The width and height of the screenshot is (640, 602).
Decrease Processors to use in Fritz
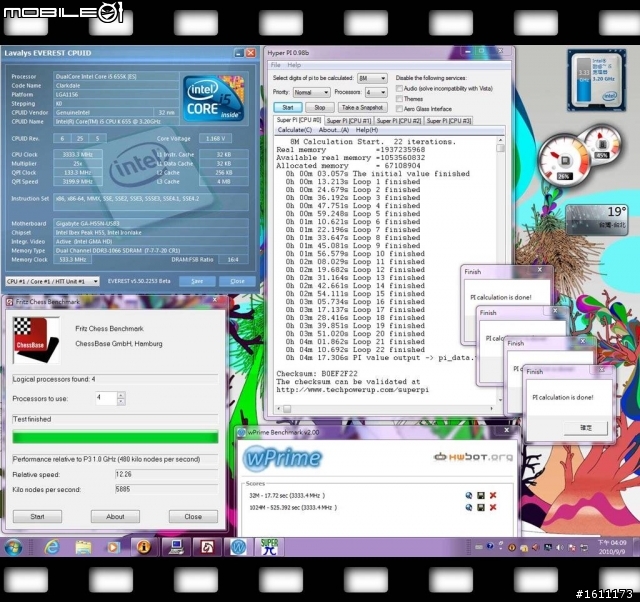click(121, 402)
